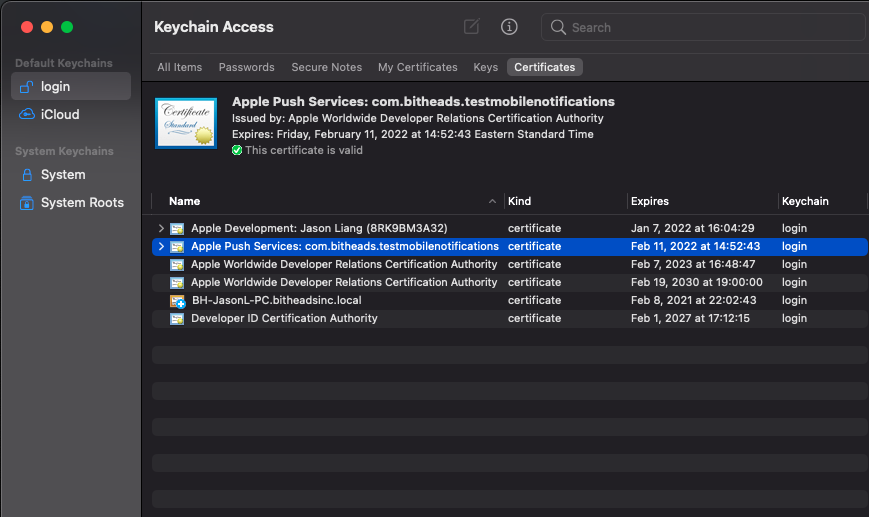Click the Developer ID Certification Authority icon
This screenshot has height=517, width=869.
tap(177, 319)
